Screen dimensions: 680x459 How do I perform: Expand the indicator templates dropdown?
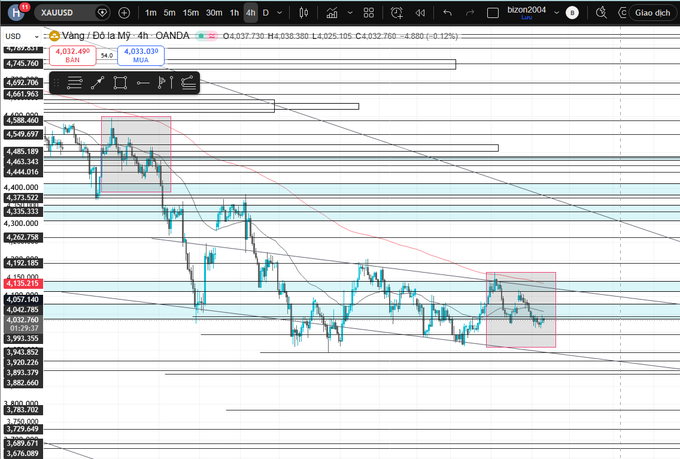click(350, 13)
